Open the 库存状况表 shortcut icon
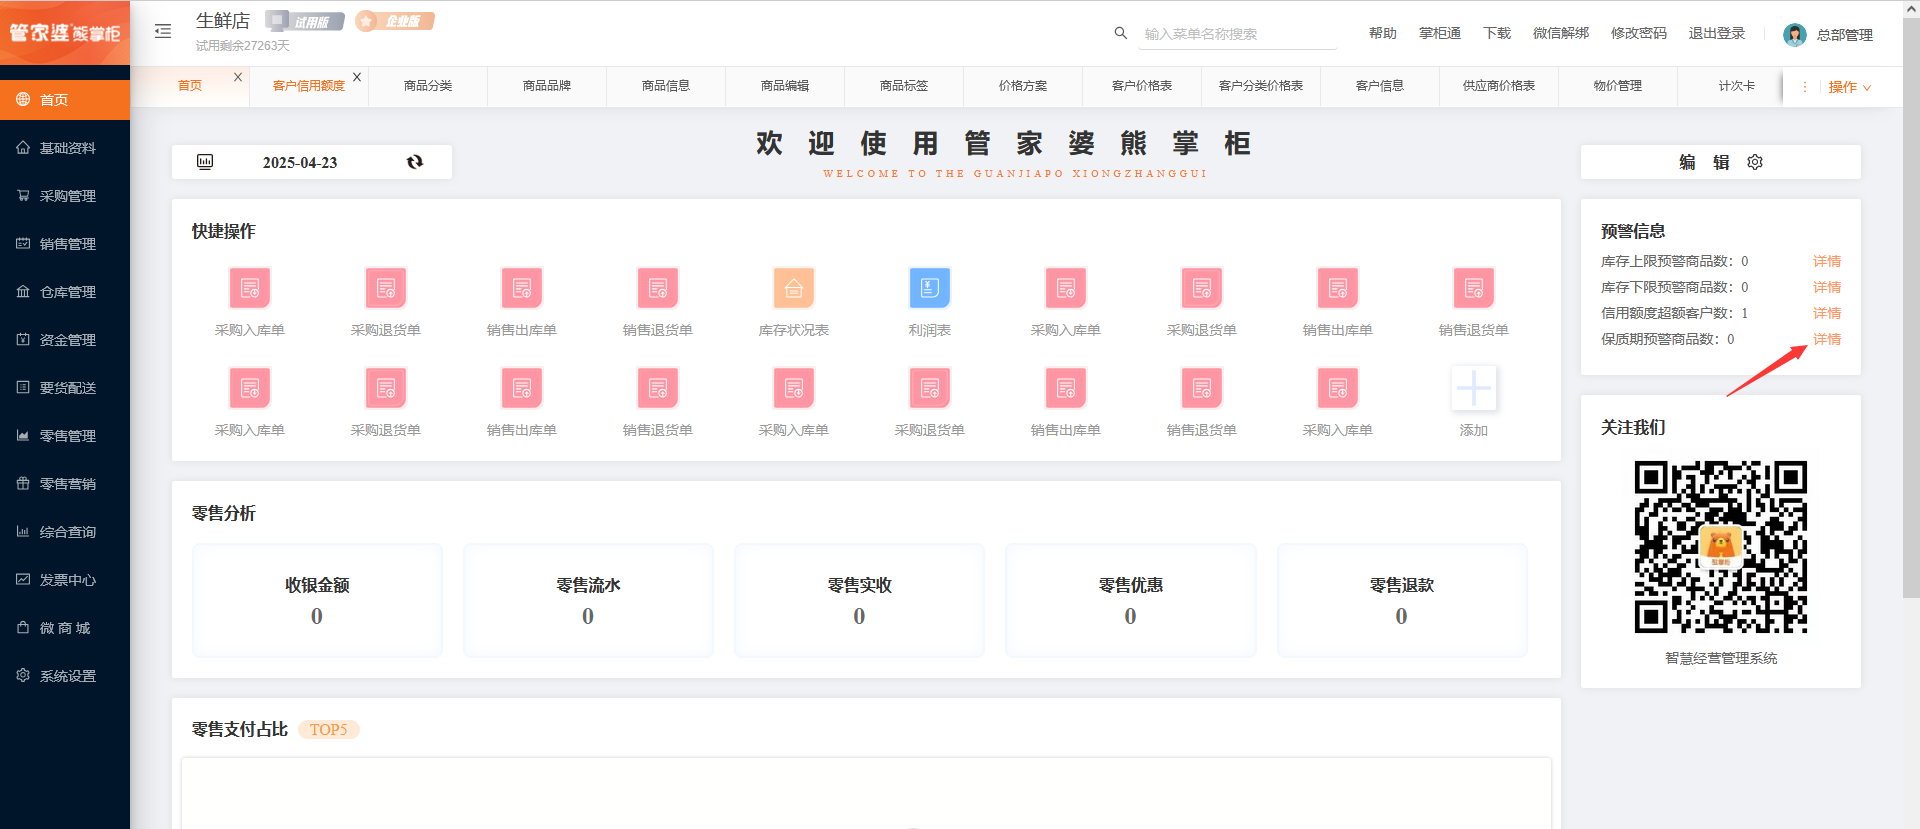Screen dimensions: 1920x829 794,288
